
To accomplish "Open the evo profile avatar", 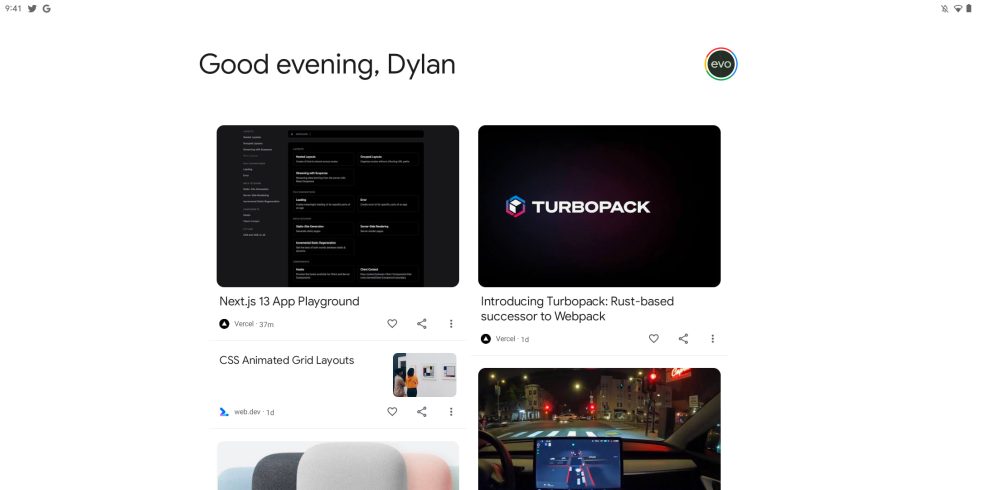I will pos(720,65).
